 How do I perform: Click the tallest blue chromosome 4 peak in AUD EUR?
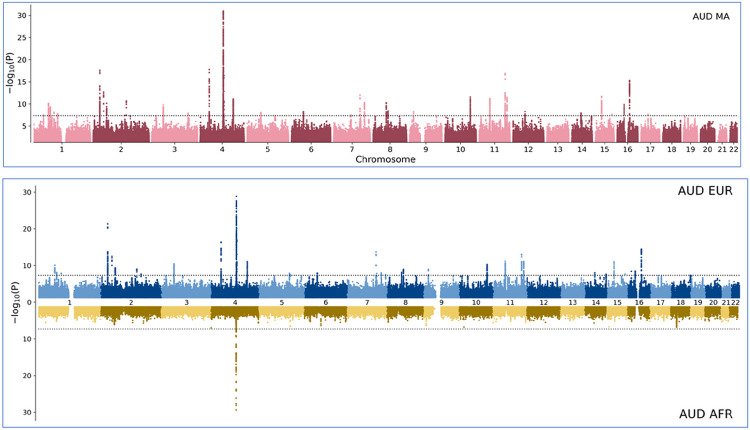point(236,239)
